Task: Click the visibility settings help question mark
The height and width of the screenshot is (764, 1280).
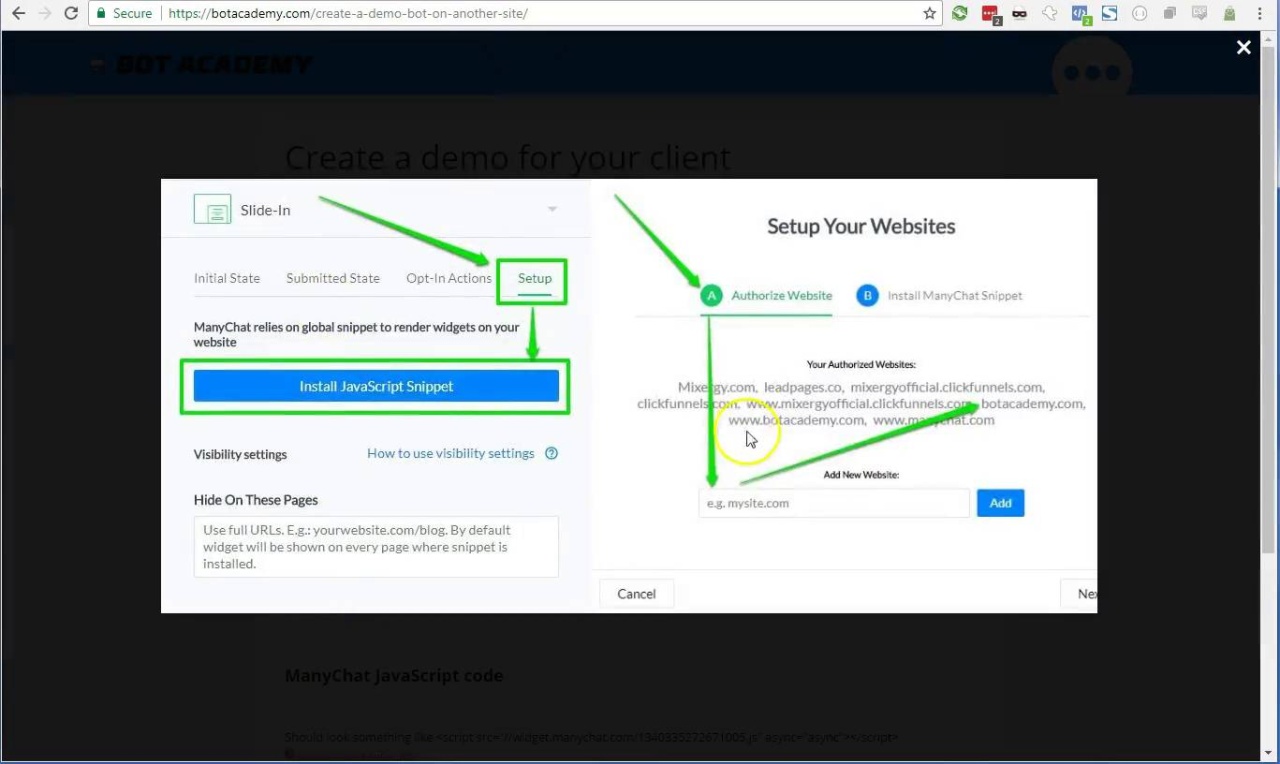Action: pyautogui.click(x=551, y=453)
